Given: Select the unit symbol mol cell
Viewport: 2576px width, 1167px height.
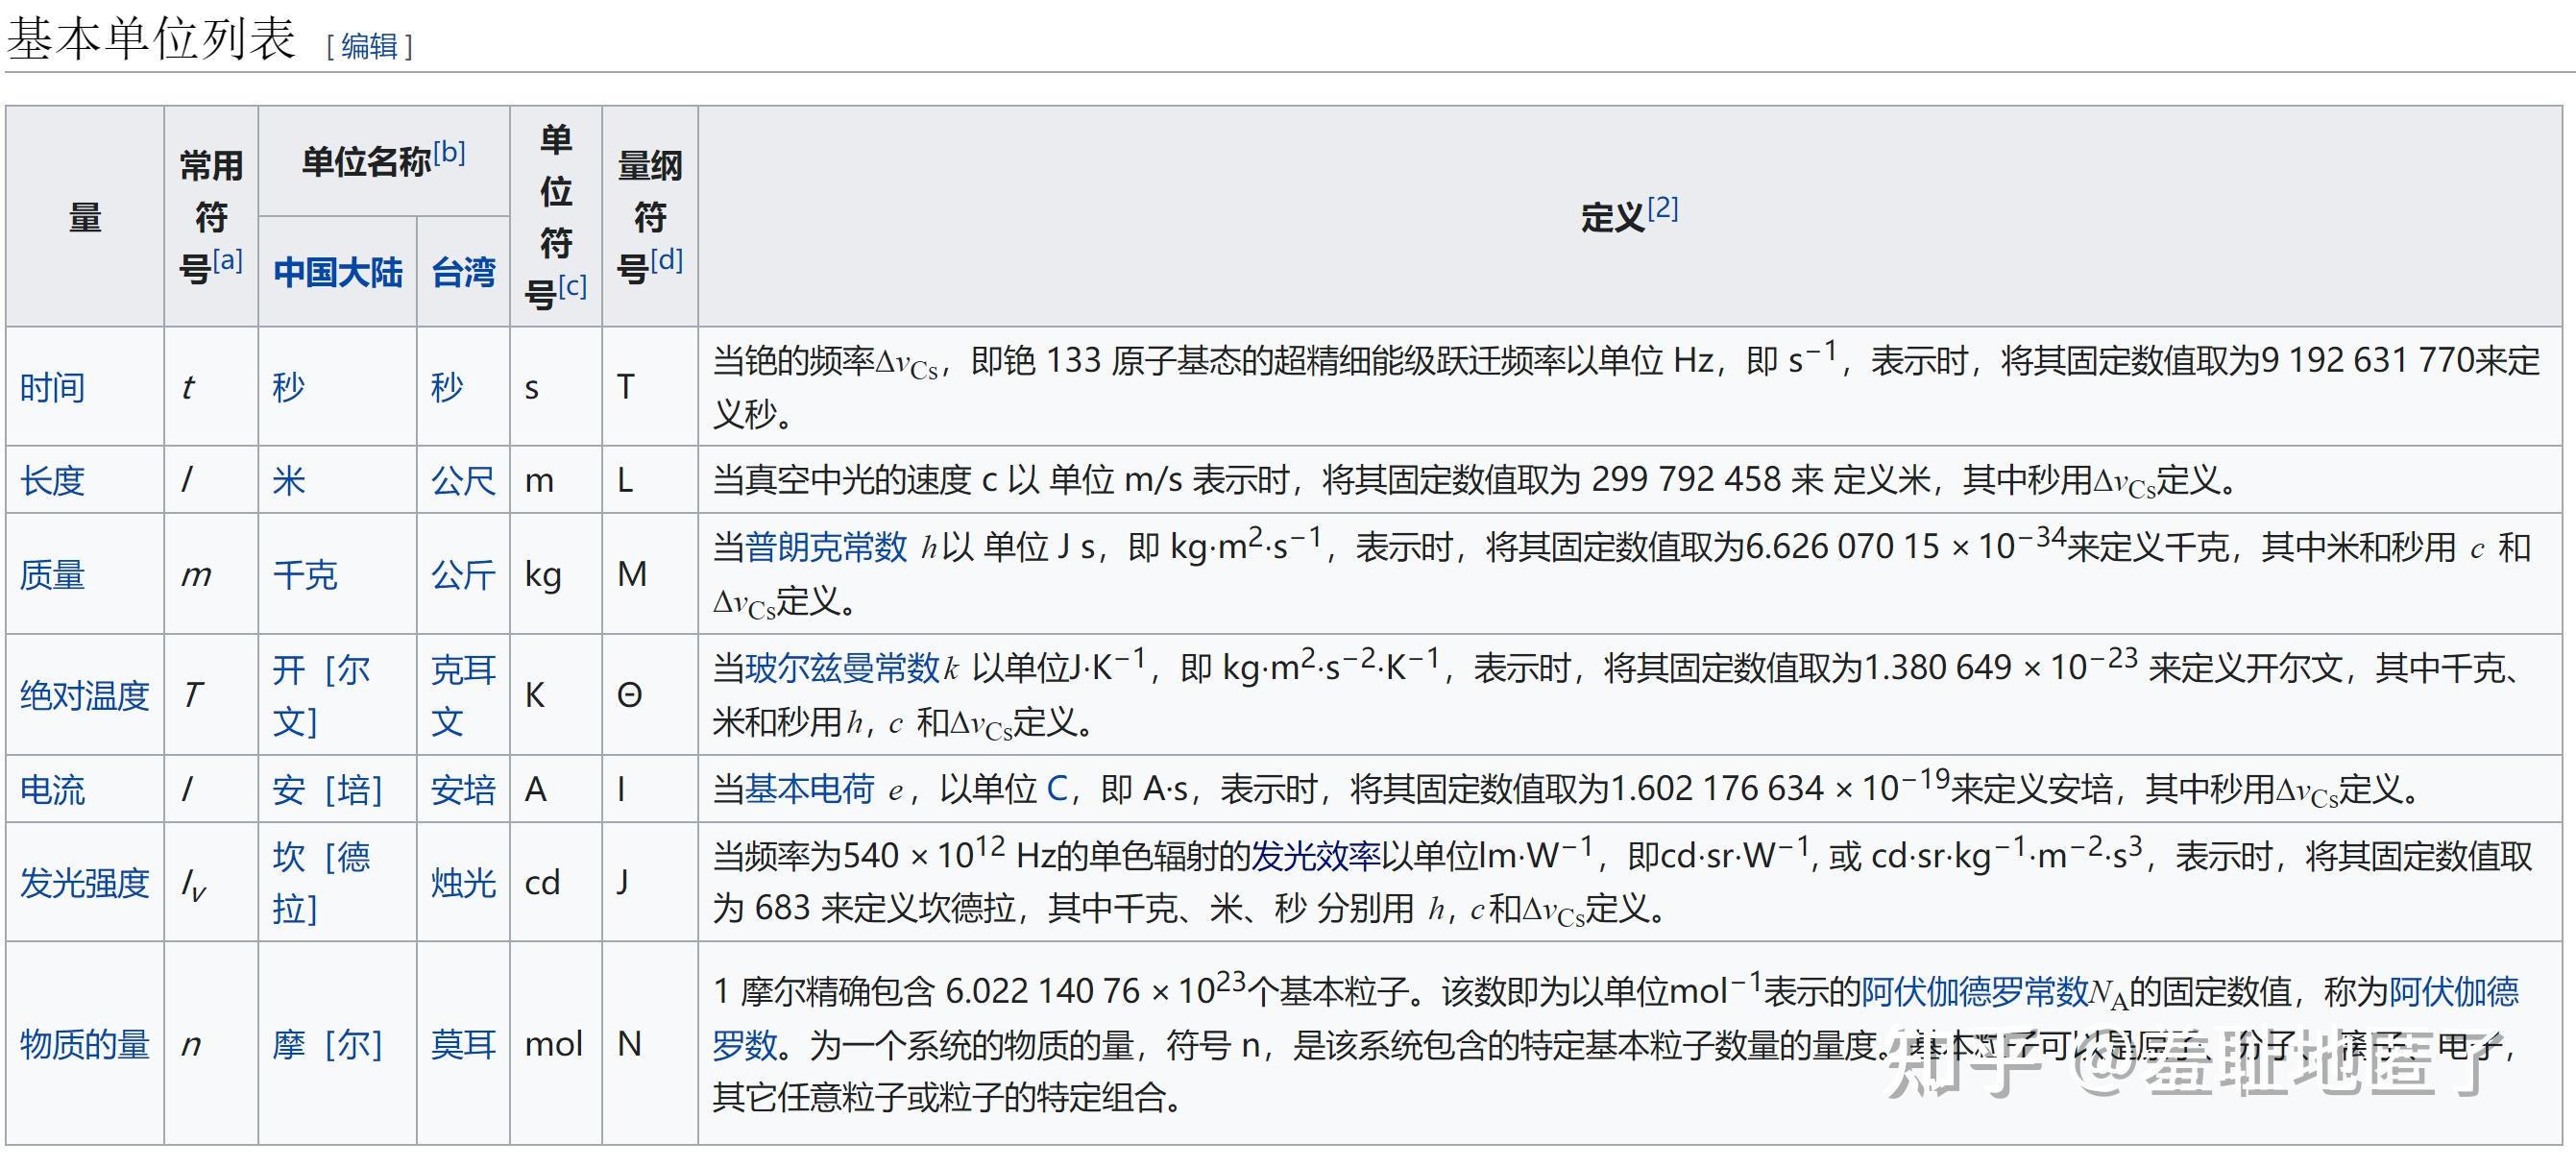Looking at the screenshot, I should [x=556, y=1044].
